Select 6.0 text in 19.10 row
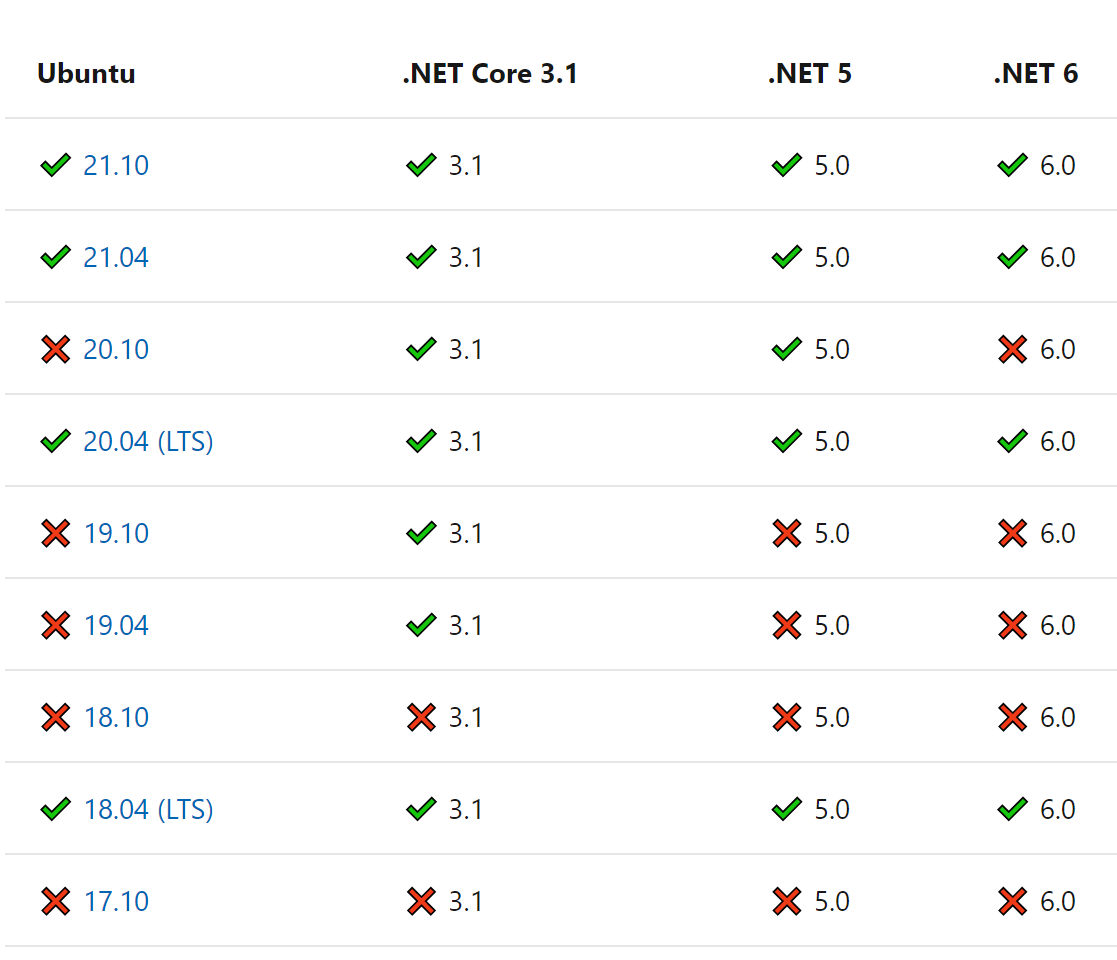The image size is (1117, 960). [1058, 533]
